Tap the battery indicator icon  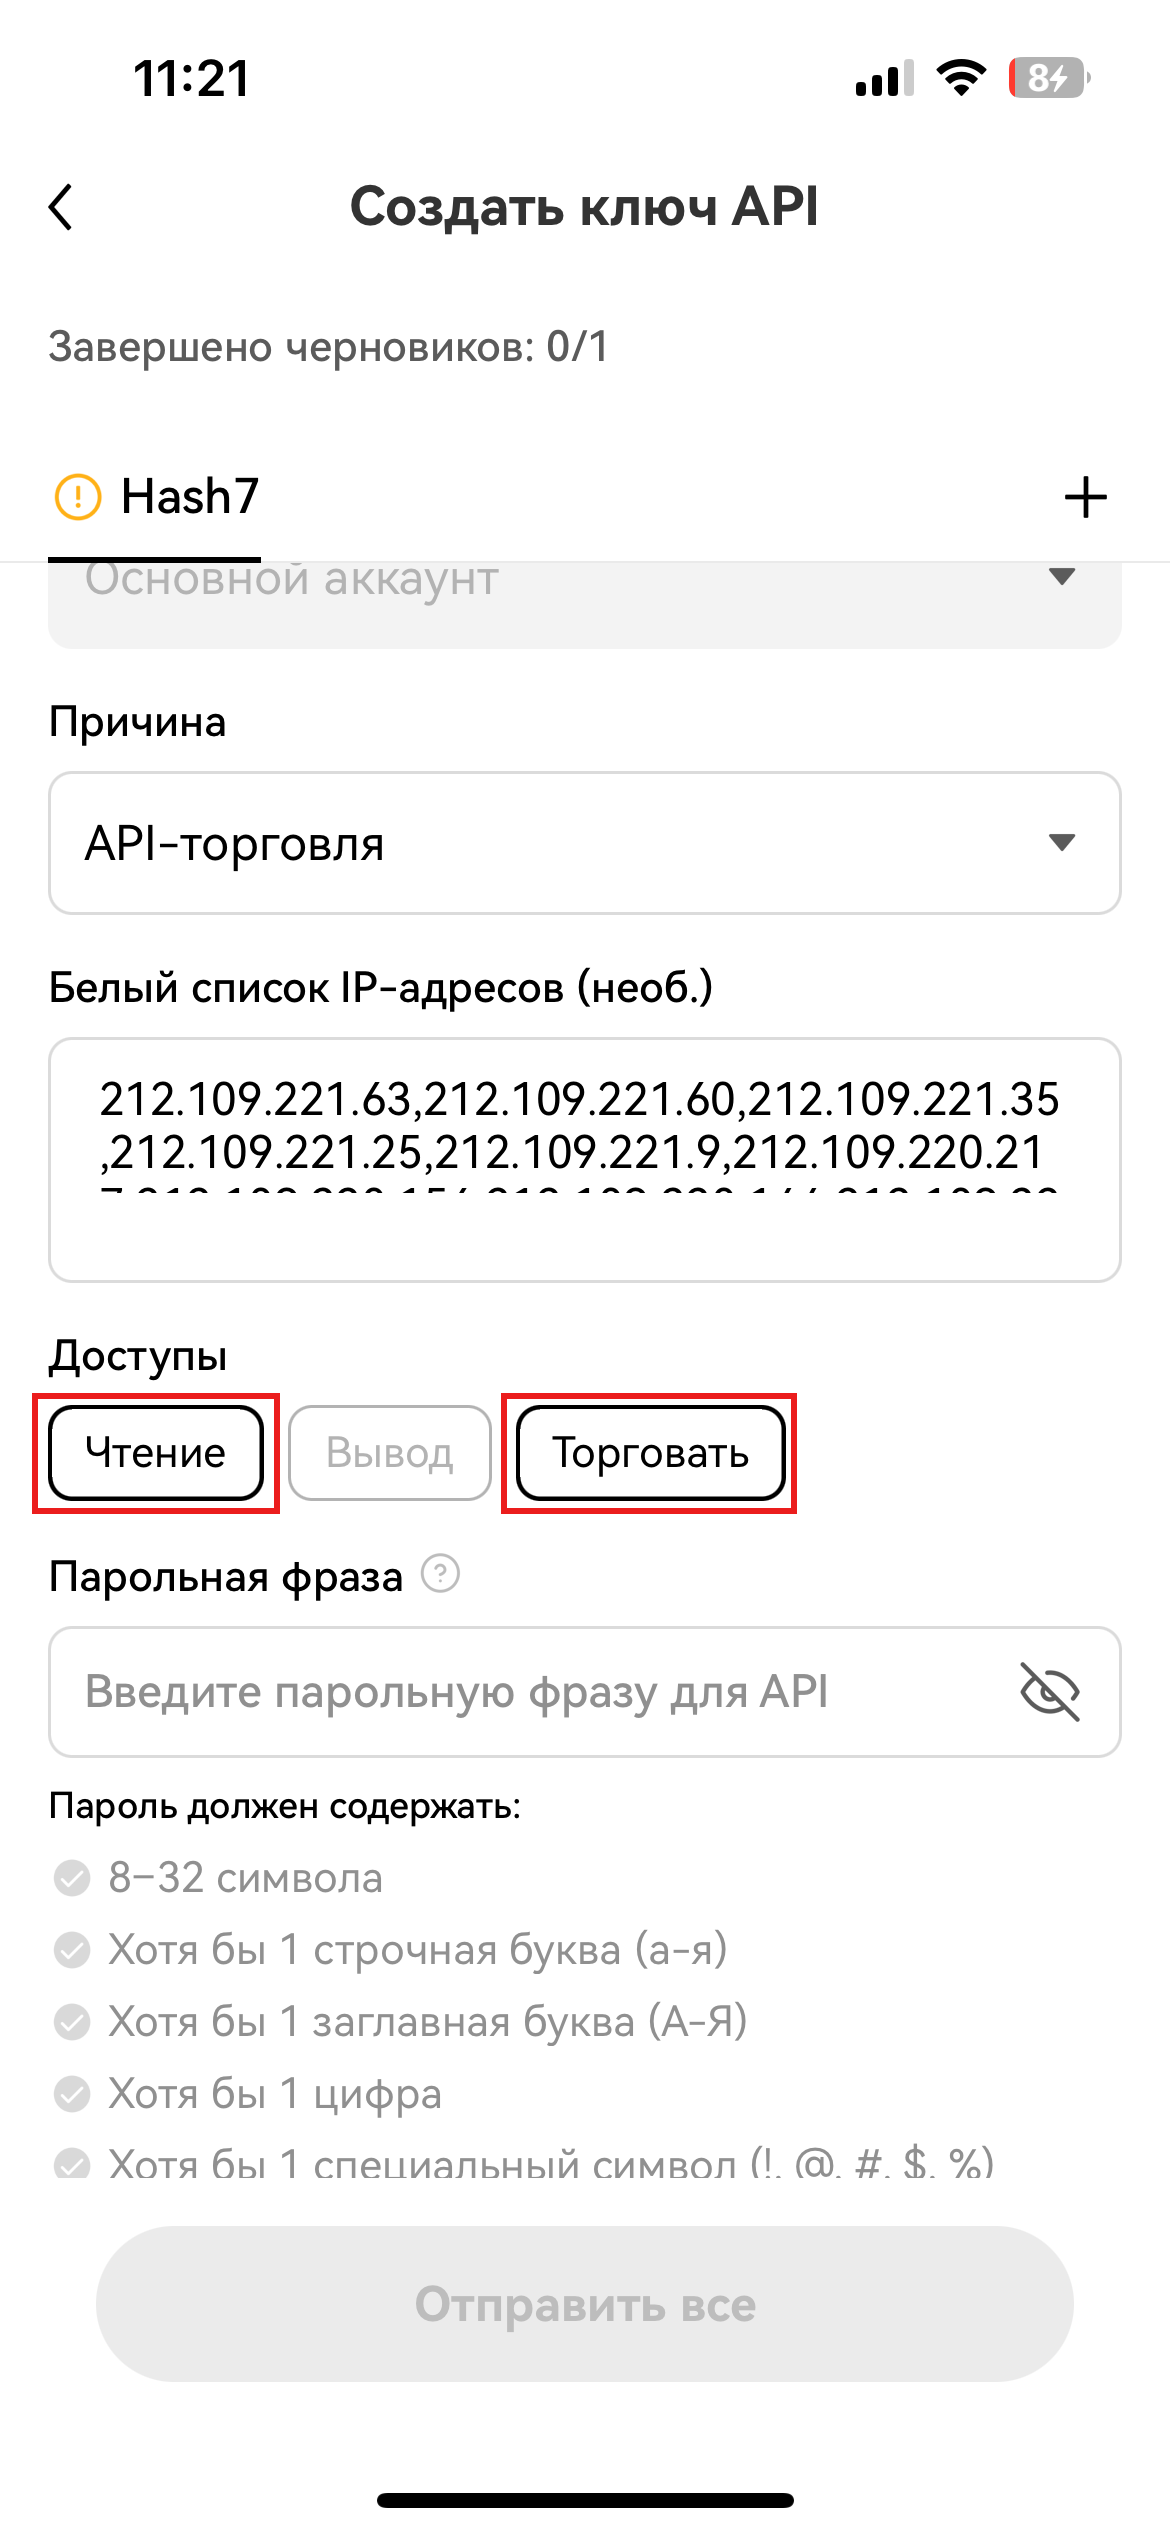pos(1048,78)
